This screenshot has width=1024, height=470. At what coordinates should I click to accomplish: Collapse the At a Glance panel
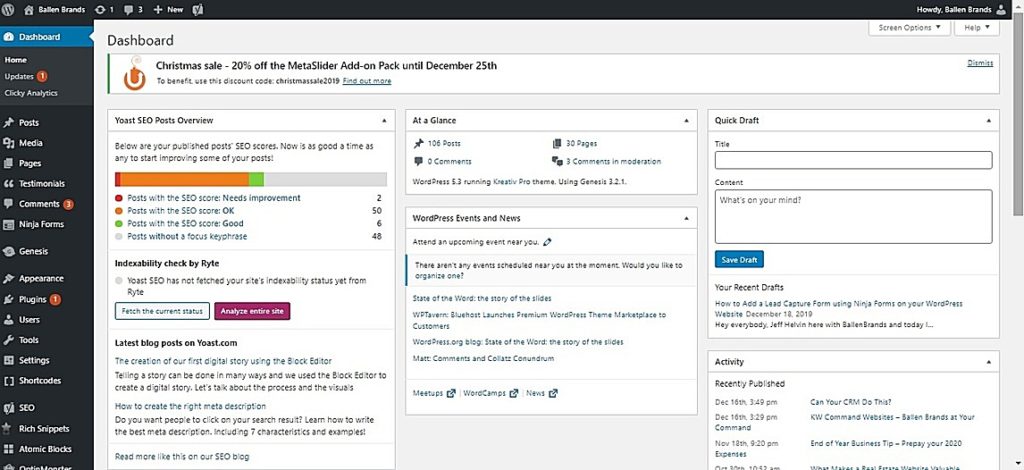tap(686, 121)
